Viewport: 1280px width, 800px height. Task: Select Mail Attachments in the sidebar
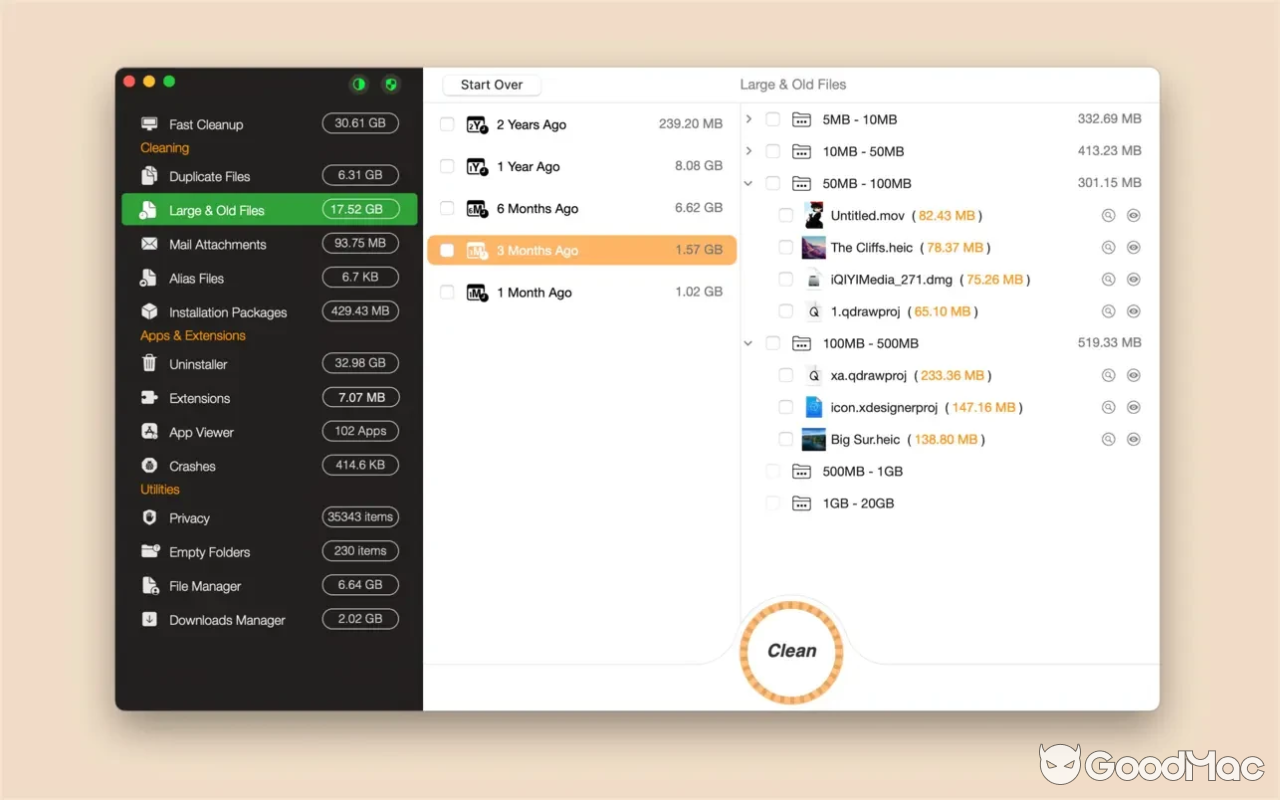tap(218, 243)
